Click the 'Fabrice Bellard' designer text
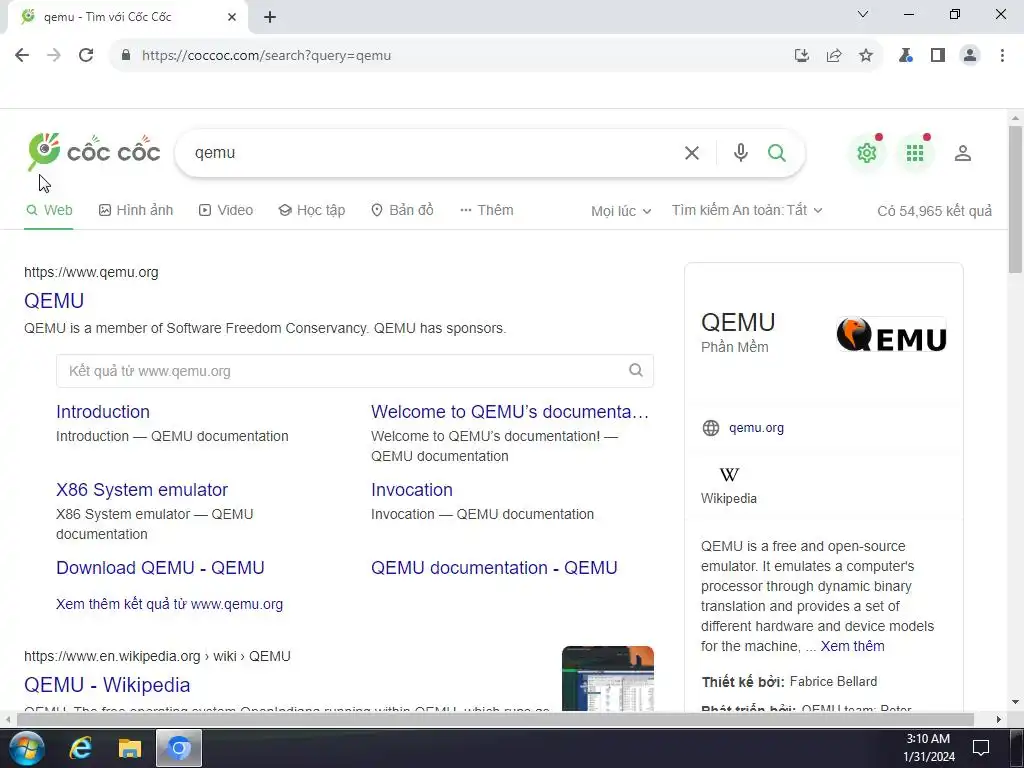The width and height of the screenshot is (1024, 768). click(833, 681)
